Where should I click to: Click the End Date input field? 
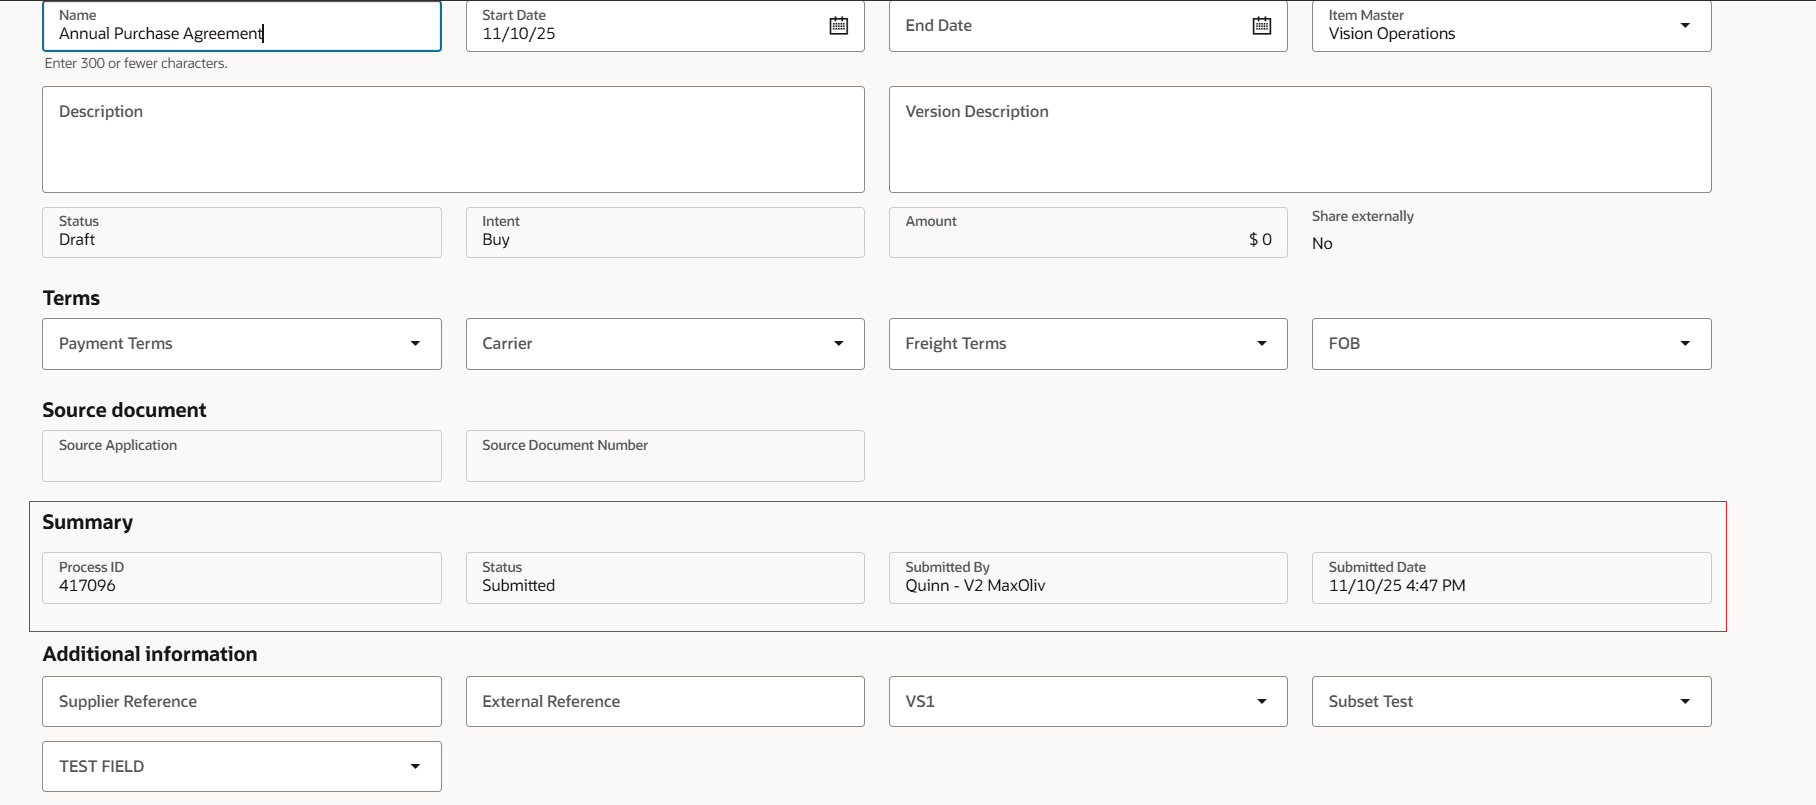coord(1065,27)
